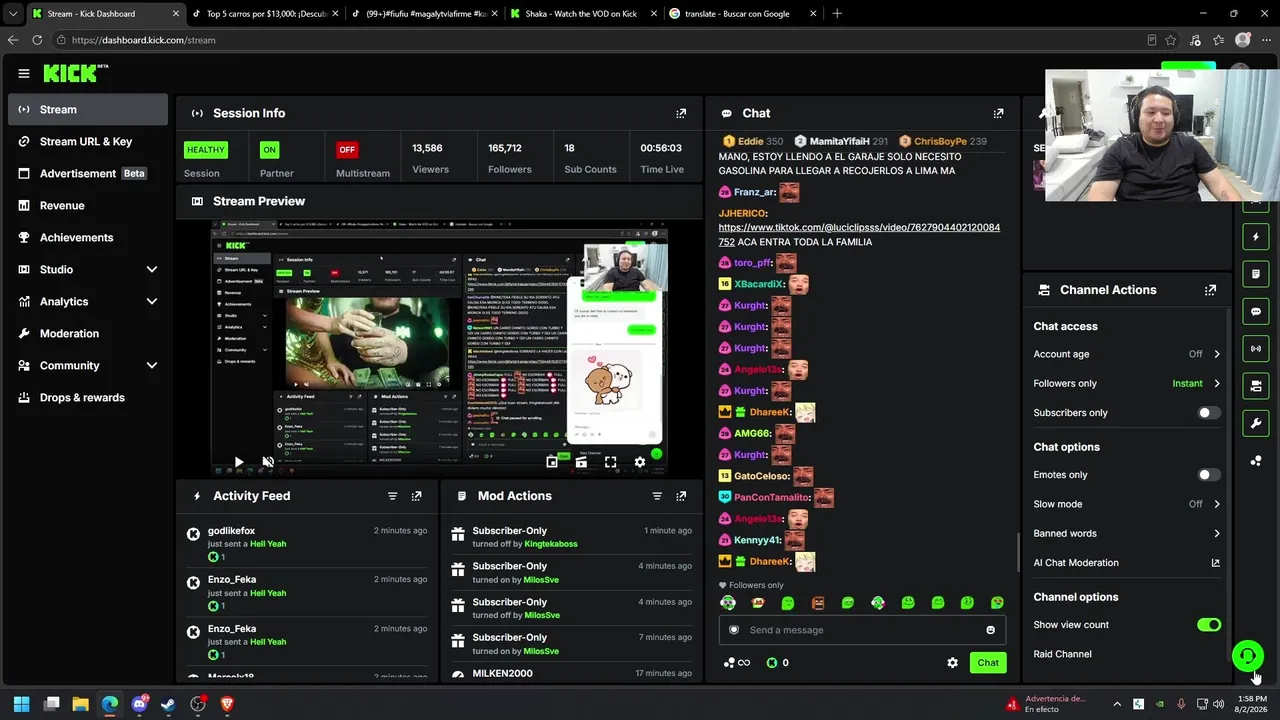
Task: Enter fullscreen on the stream preview
Action: [x=610, y=462]
